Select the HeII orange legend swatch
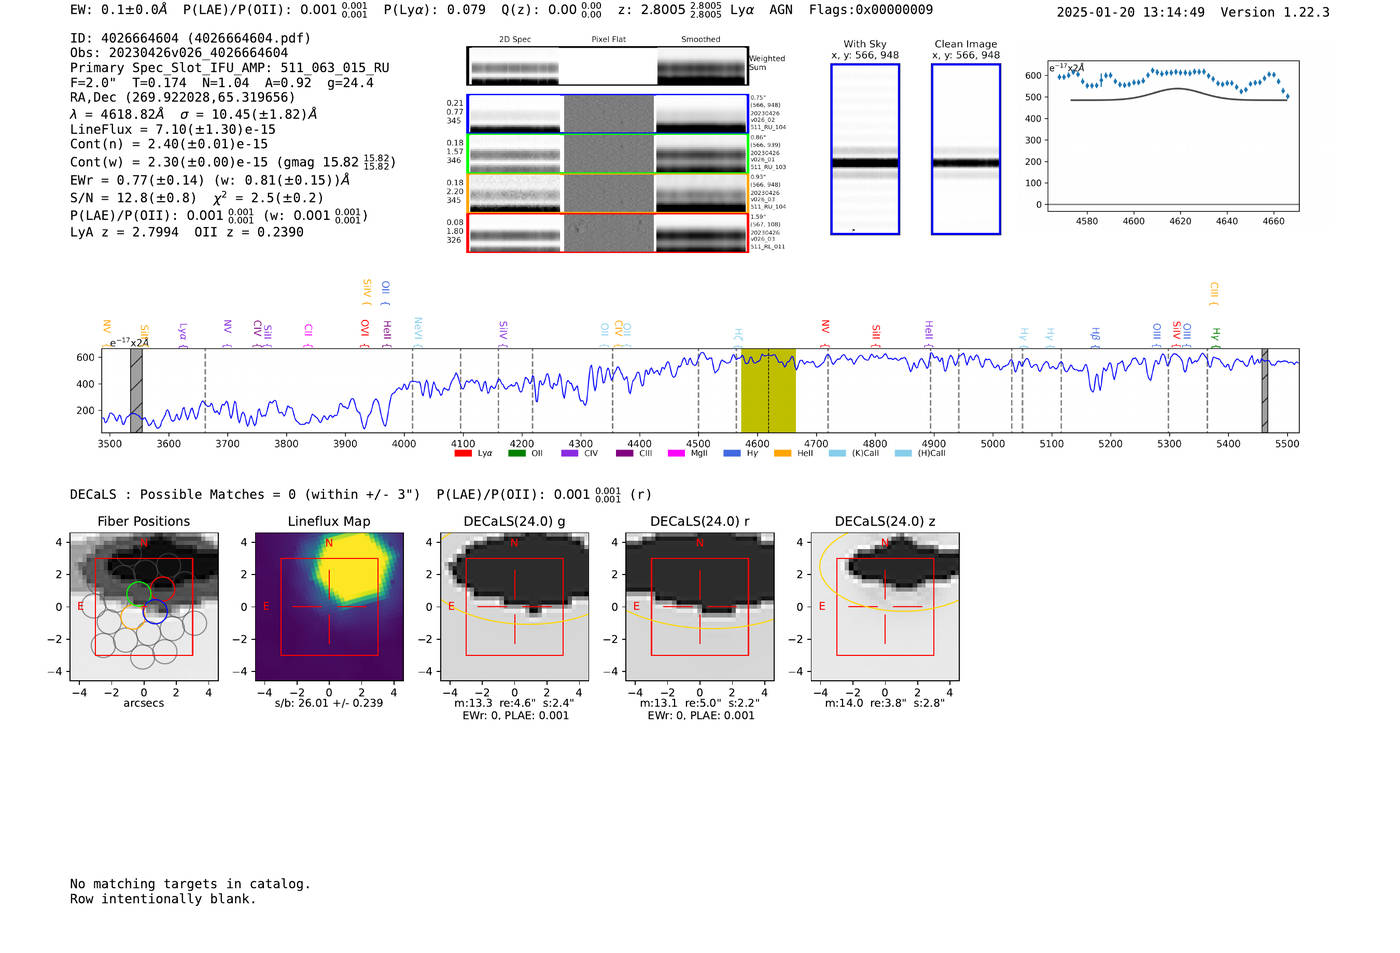Viewport: 1400px width, 953px height. pyautogui.click(x=783, y=453)
